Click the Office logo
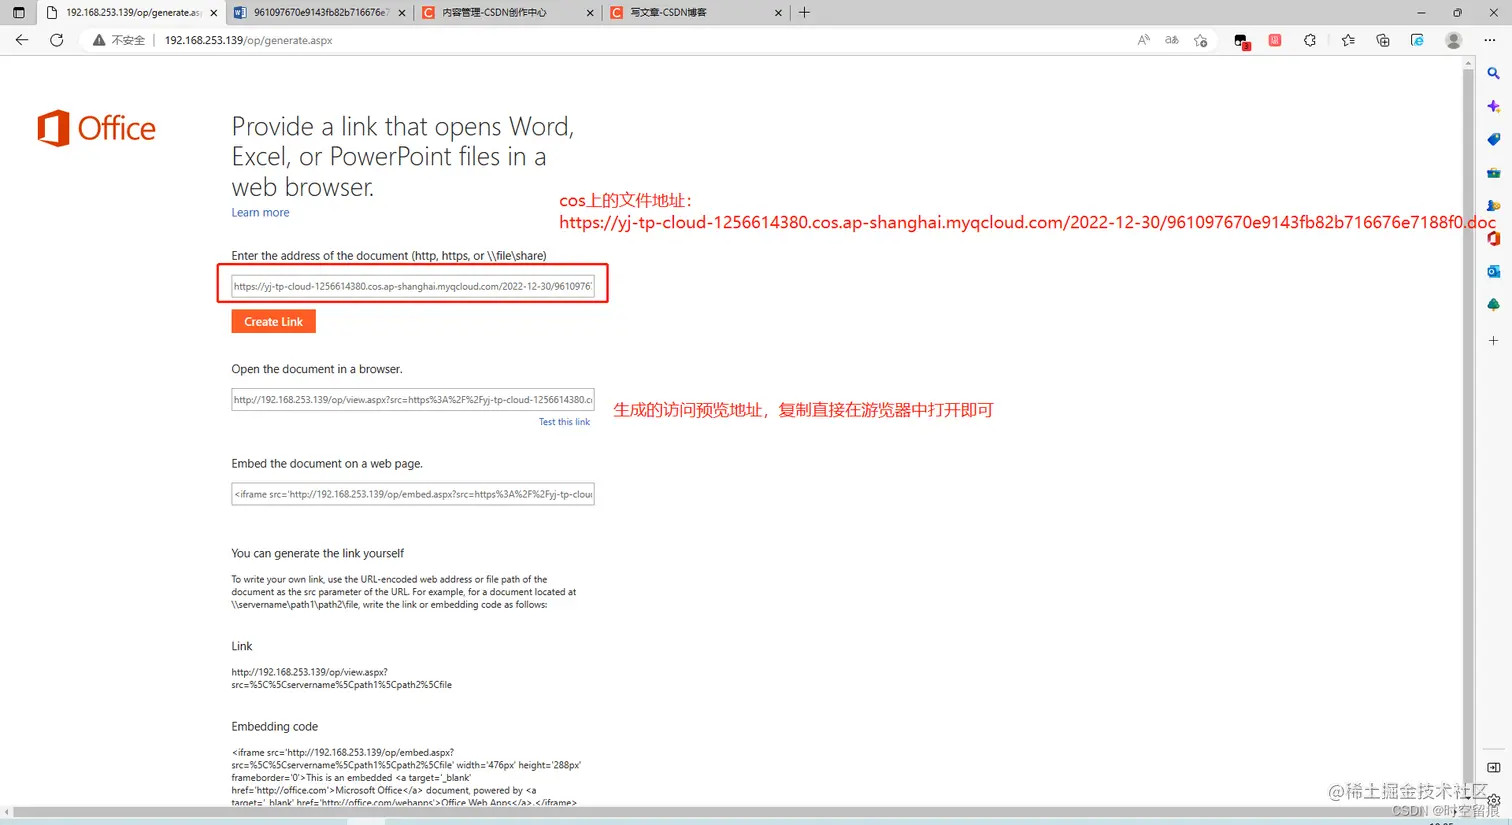The height and width of the screenshot is (825, 1512). coord(97,128)
